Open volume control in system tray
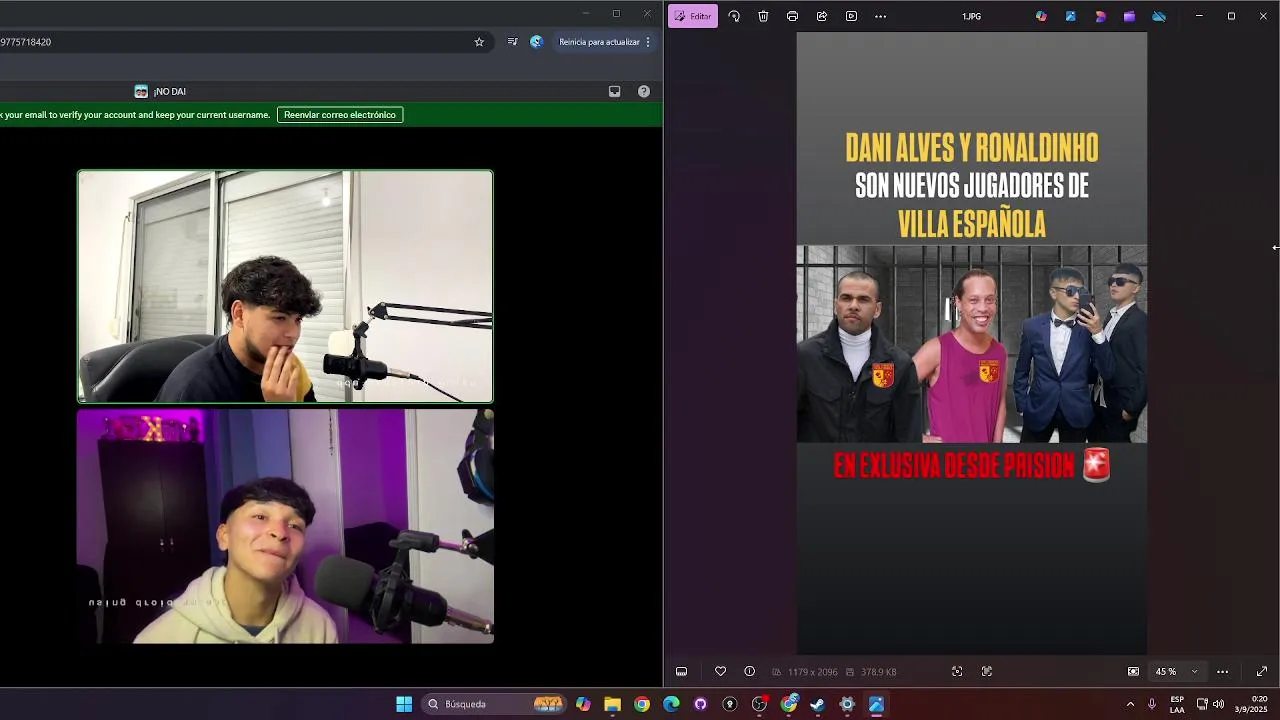 point(1218,704)
